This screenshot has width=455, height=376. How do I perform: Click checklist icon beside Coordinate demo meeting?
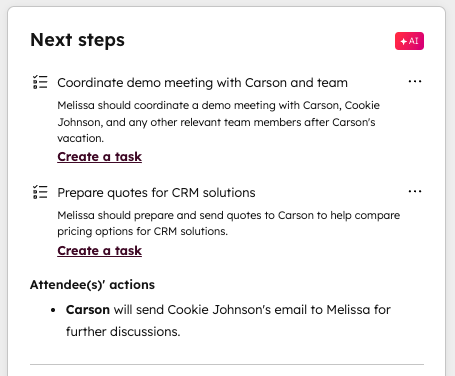tap(40, 82)
